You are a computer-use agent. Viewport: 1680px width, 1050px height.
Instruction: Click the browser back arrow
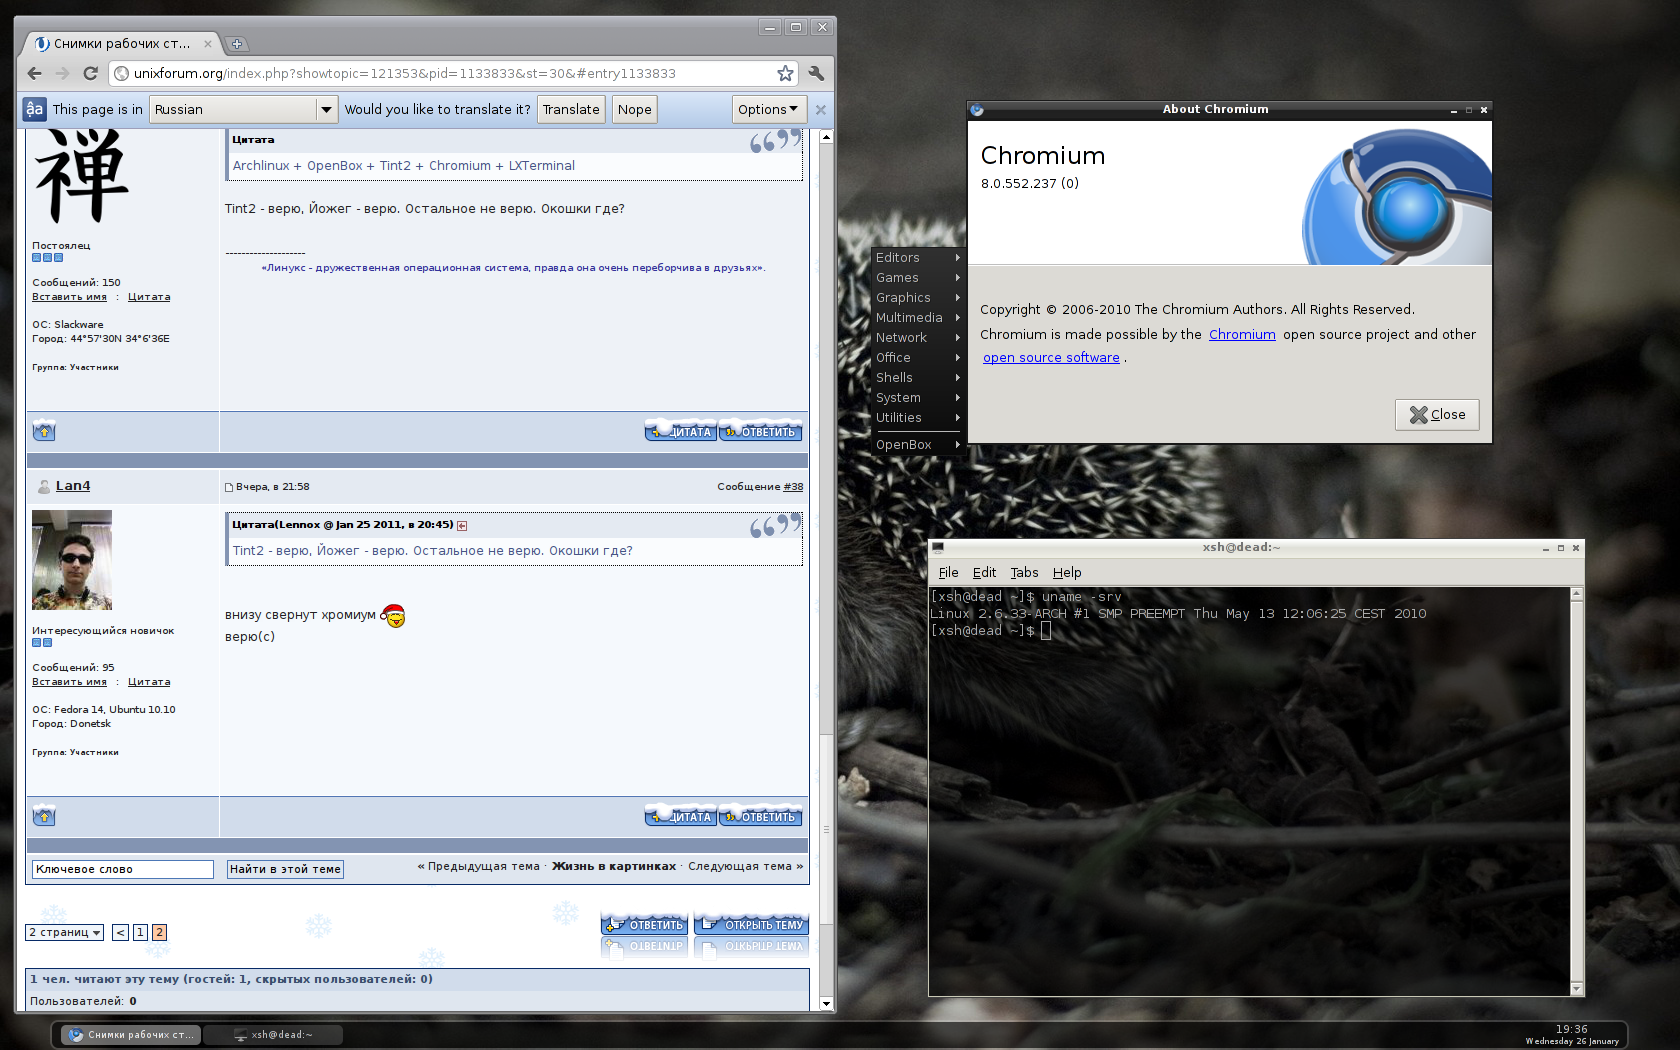[35, 73]
